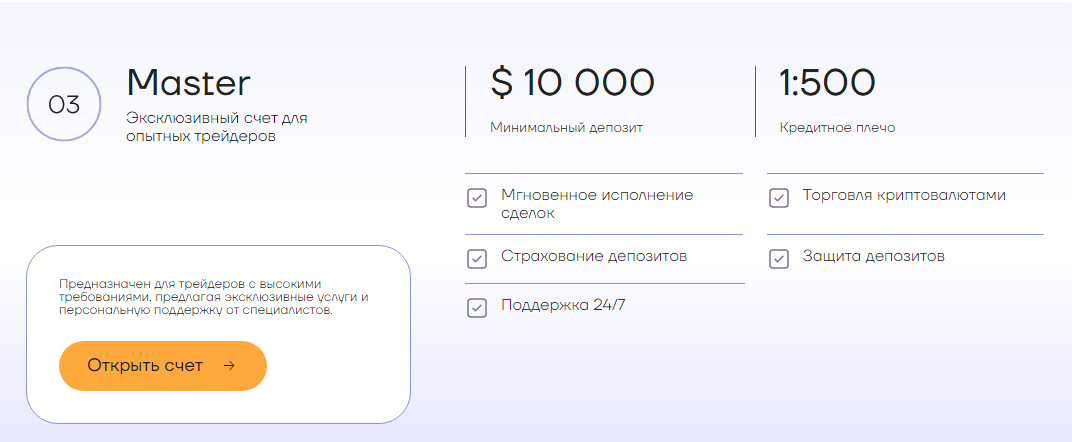Image resolution: width=1072 pixels, height=442 pixels.
Task: Click the 1:500 leverage value
Action: 827,83
